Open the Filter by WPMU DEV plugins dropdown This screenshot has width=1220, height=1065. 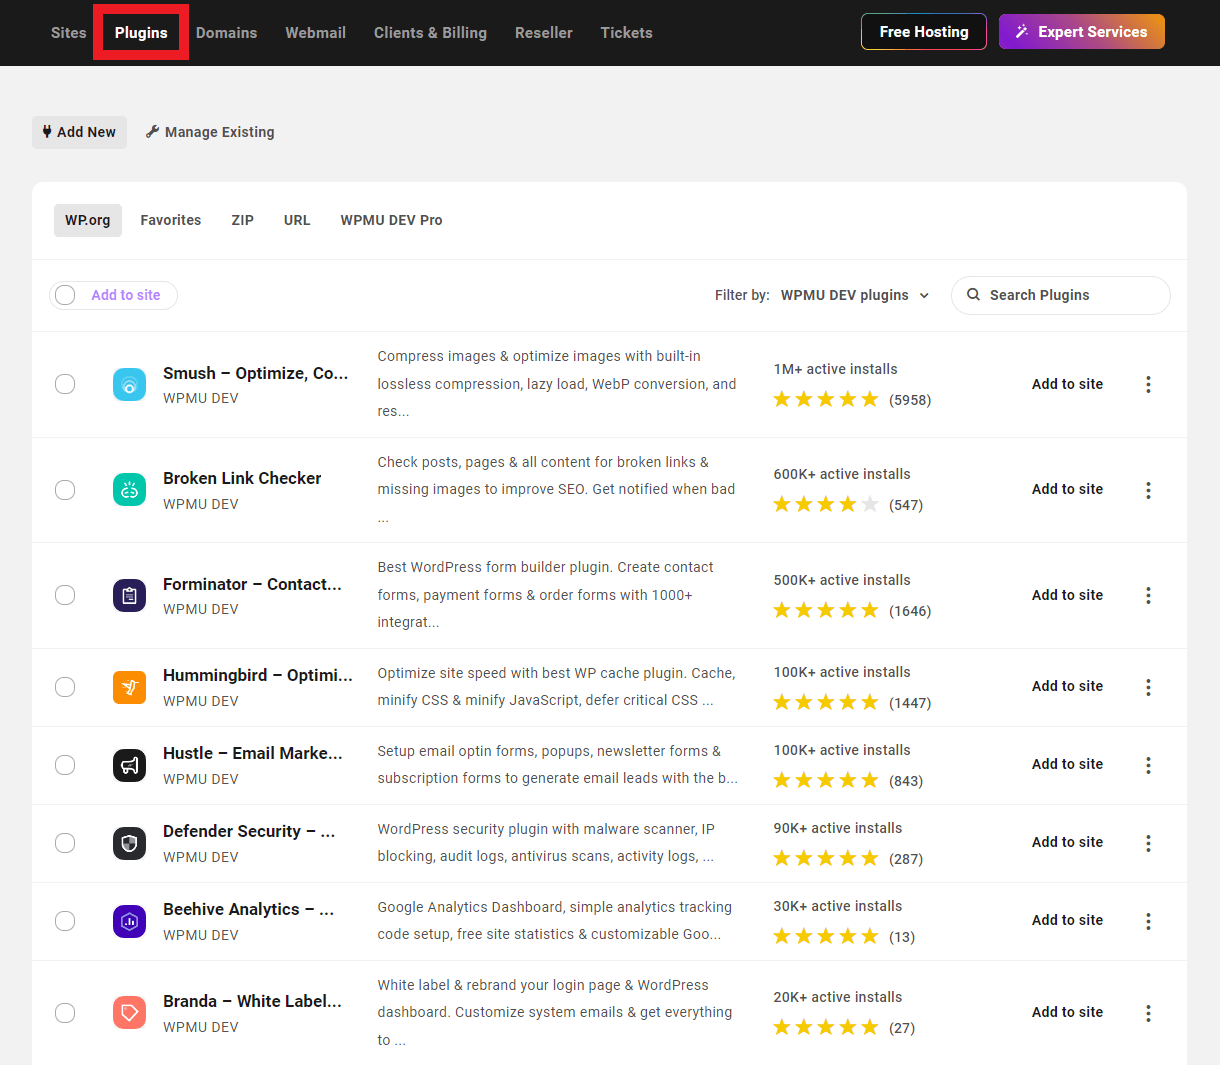click(855, 295)
